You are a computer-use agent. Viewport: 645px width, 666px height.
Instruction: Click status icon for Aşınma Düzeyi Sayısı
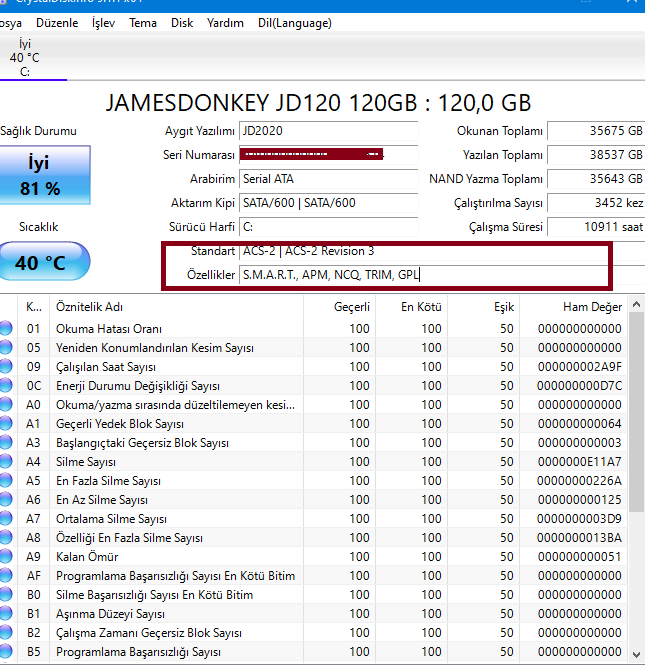(x=6, y=613)
